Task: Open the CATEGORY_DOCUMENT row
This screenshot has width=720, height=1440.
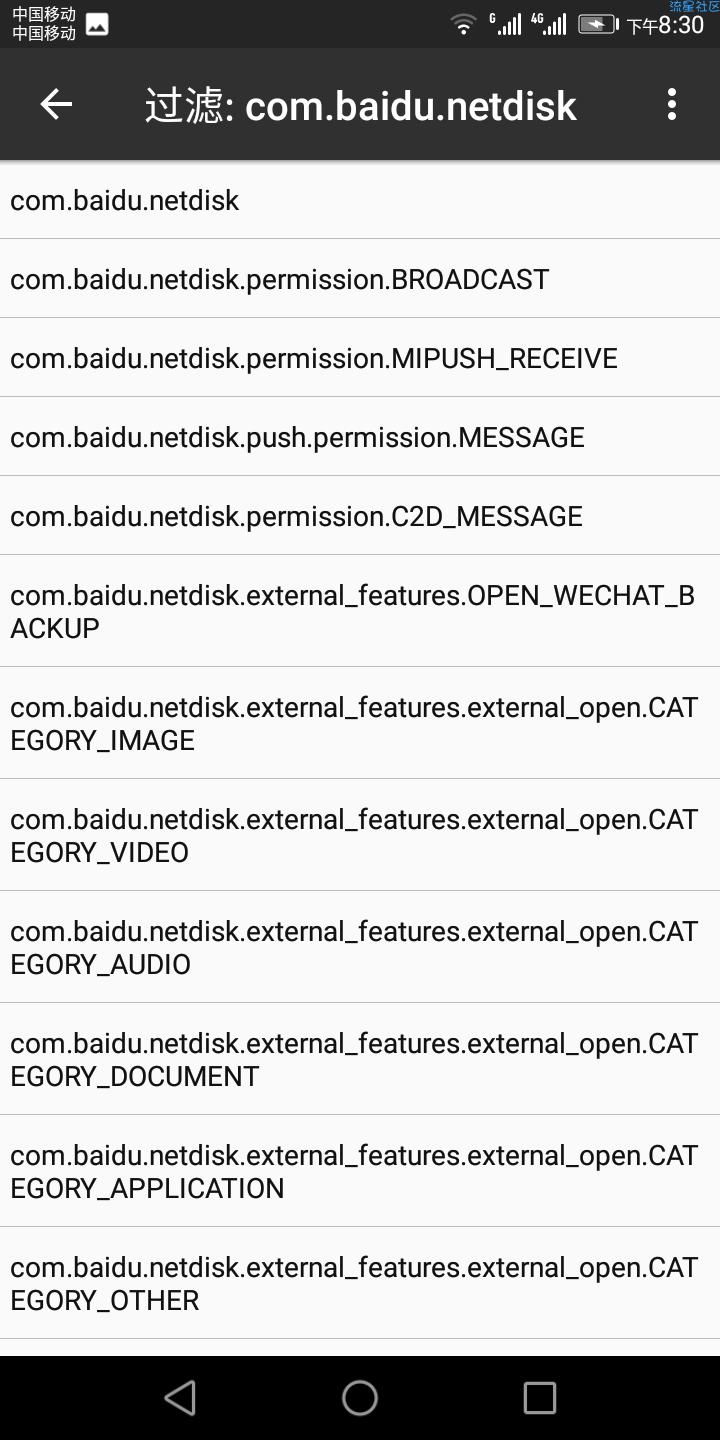Action: [360, 1059]
